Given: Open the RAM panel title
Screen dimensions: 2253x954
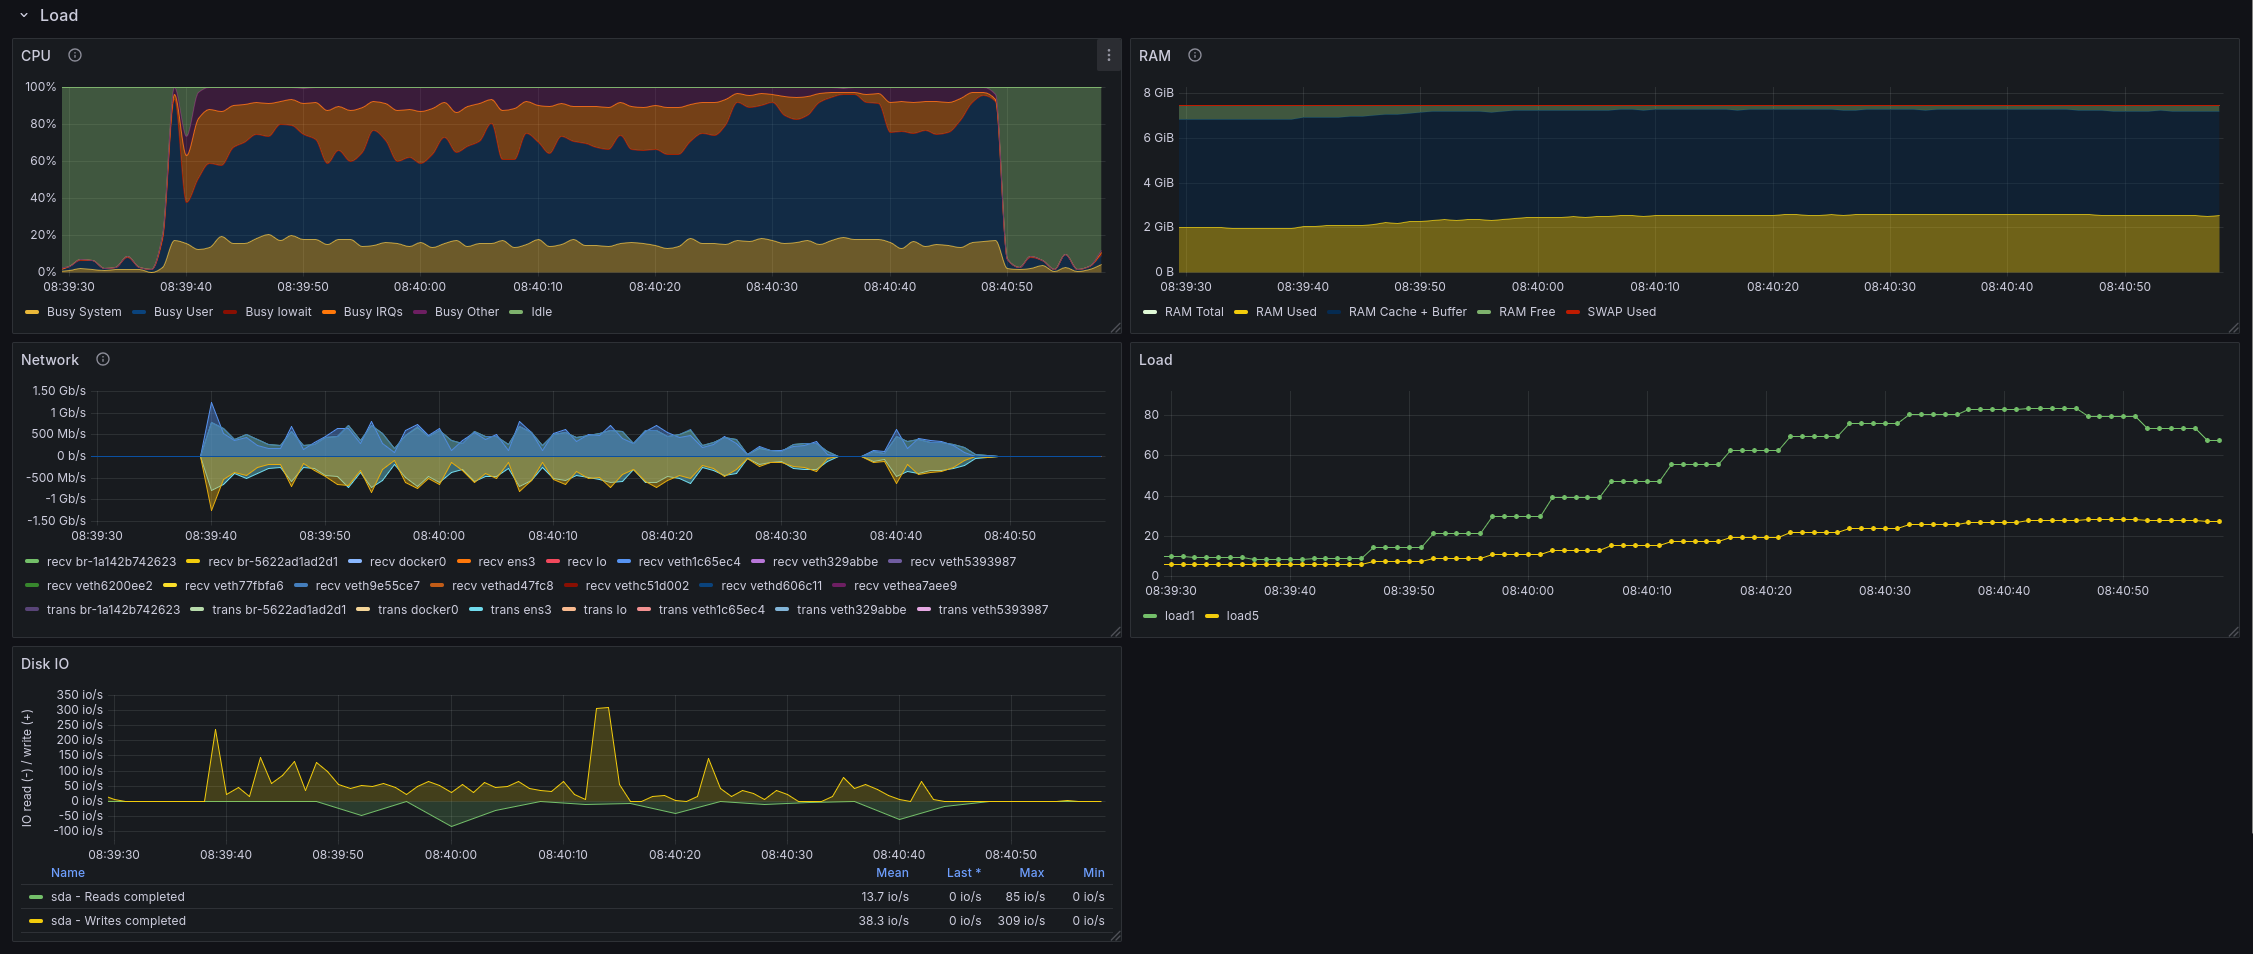Looking at the screenshot, I should 1155,56.
